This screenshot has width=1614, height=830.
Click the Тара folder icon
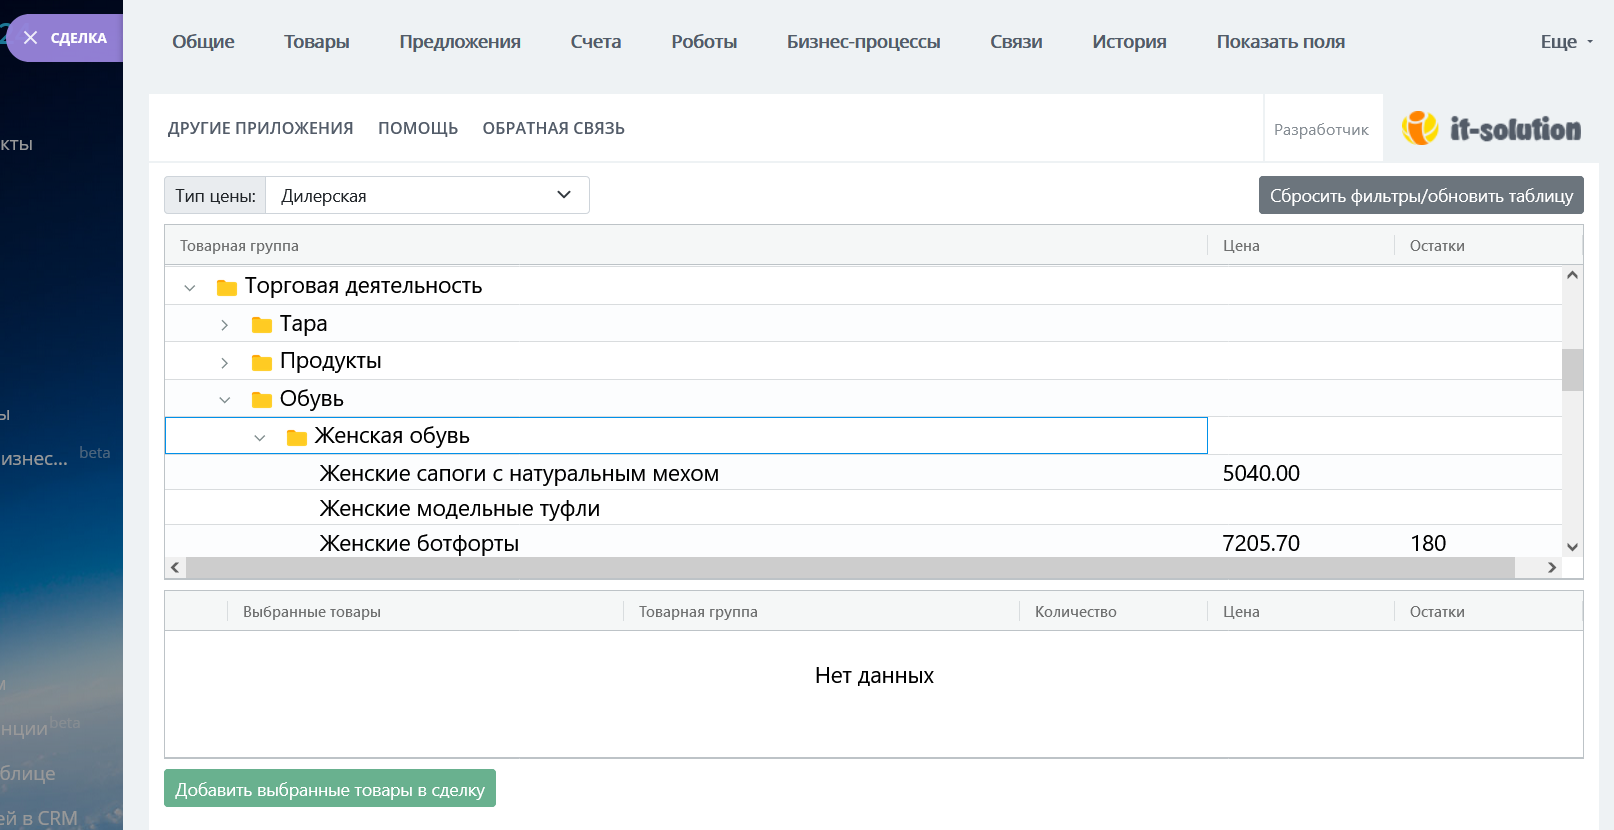pos(262,325)
